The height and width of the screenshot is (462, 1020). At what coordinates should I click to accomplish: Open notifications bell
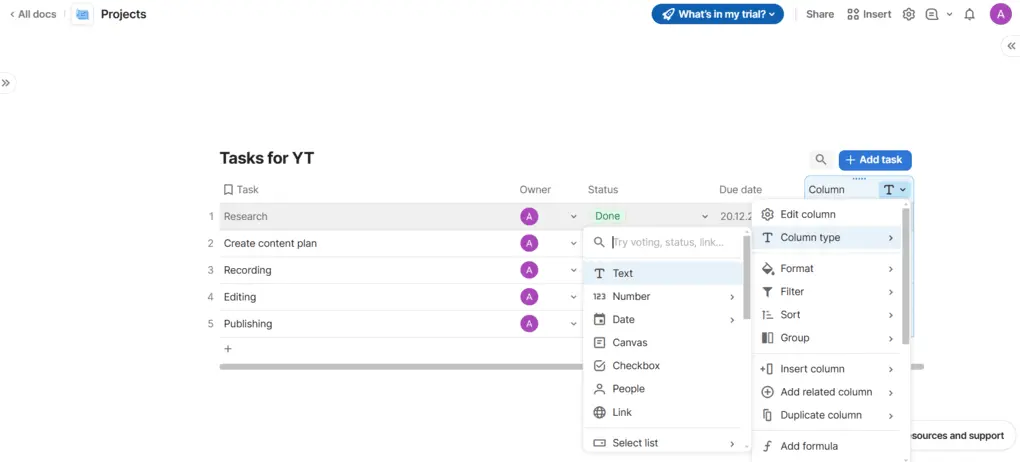tap(969, 14)
